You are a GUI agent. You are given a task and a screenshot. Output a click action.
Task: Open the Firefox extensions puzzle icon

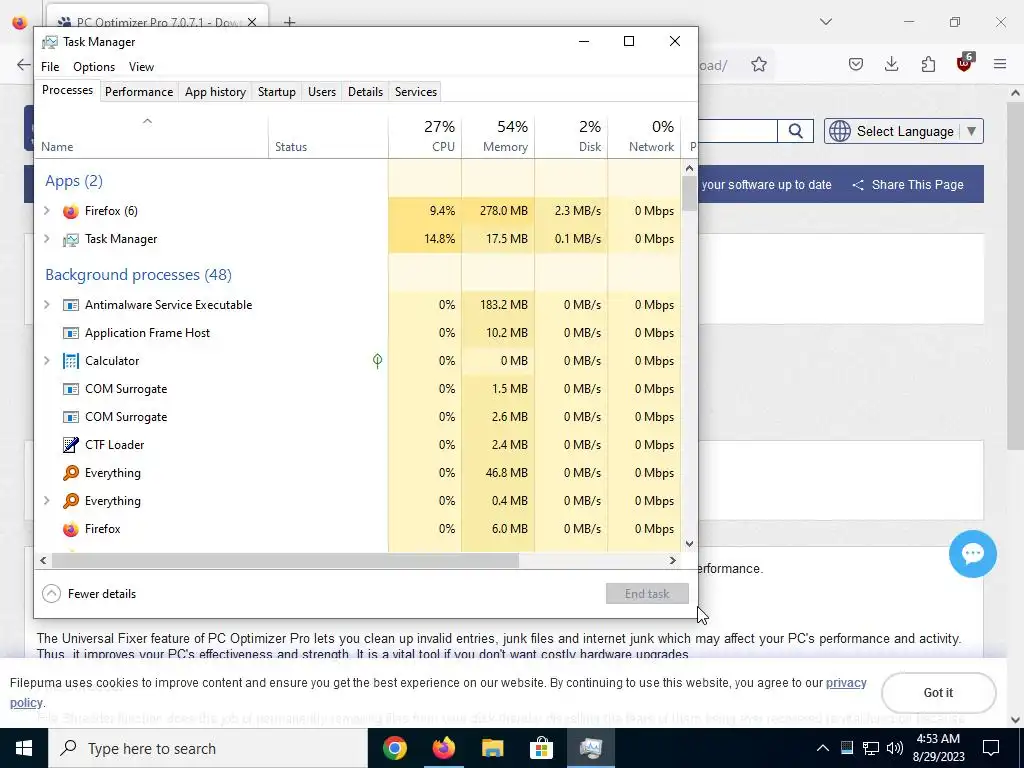(x=928, y=64)
